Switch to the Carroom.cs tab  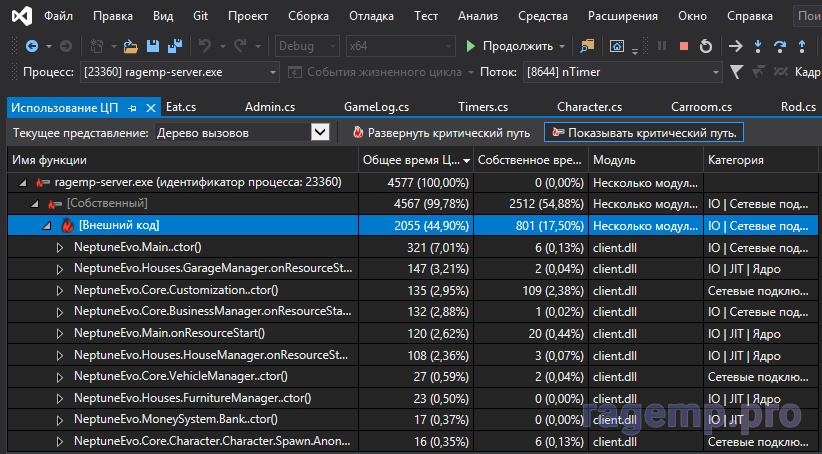(701, 107)
